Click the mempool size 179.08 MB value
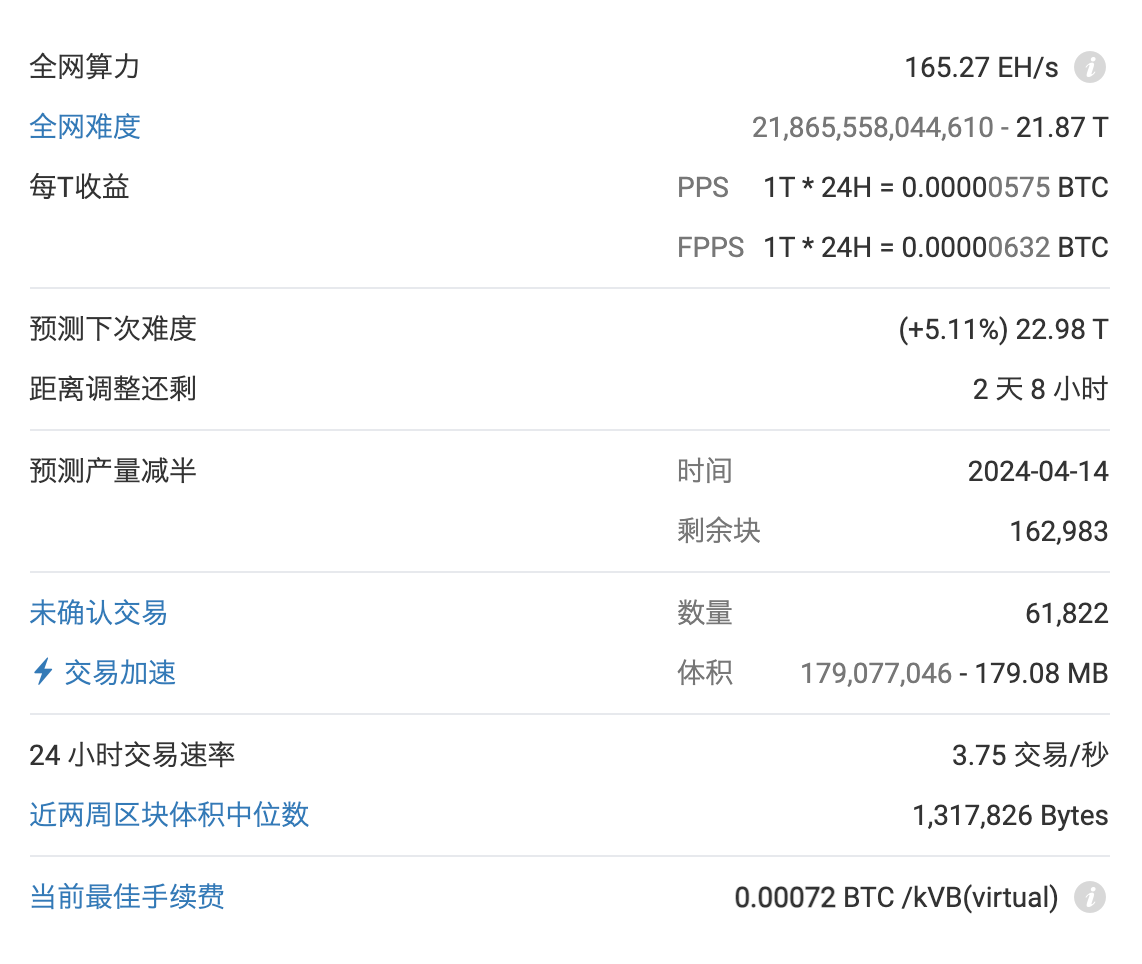Viewport: 1142px width, 964px height. pyautogui.click(x=1040, y=673)
